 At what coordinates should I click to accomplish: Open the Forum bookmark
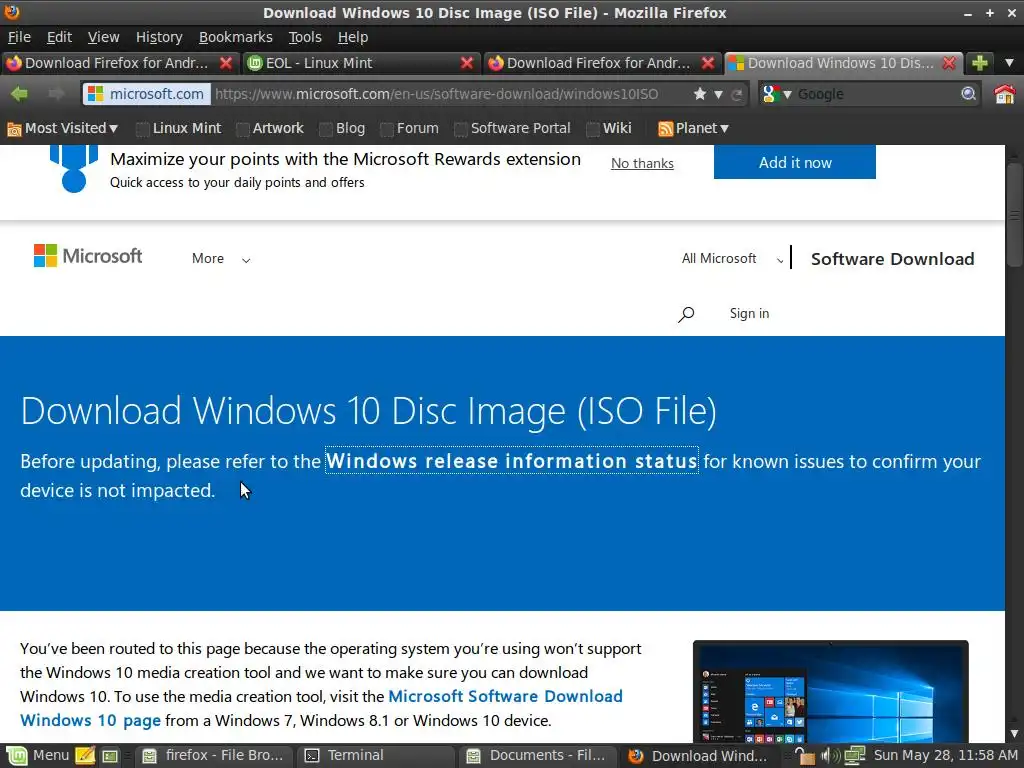point(409,129)
